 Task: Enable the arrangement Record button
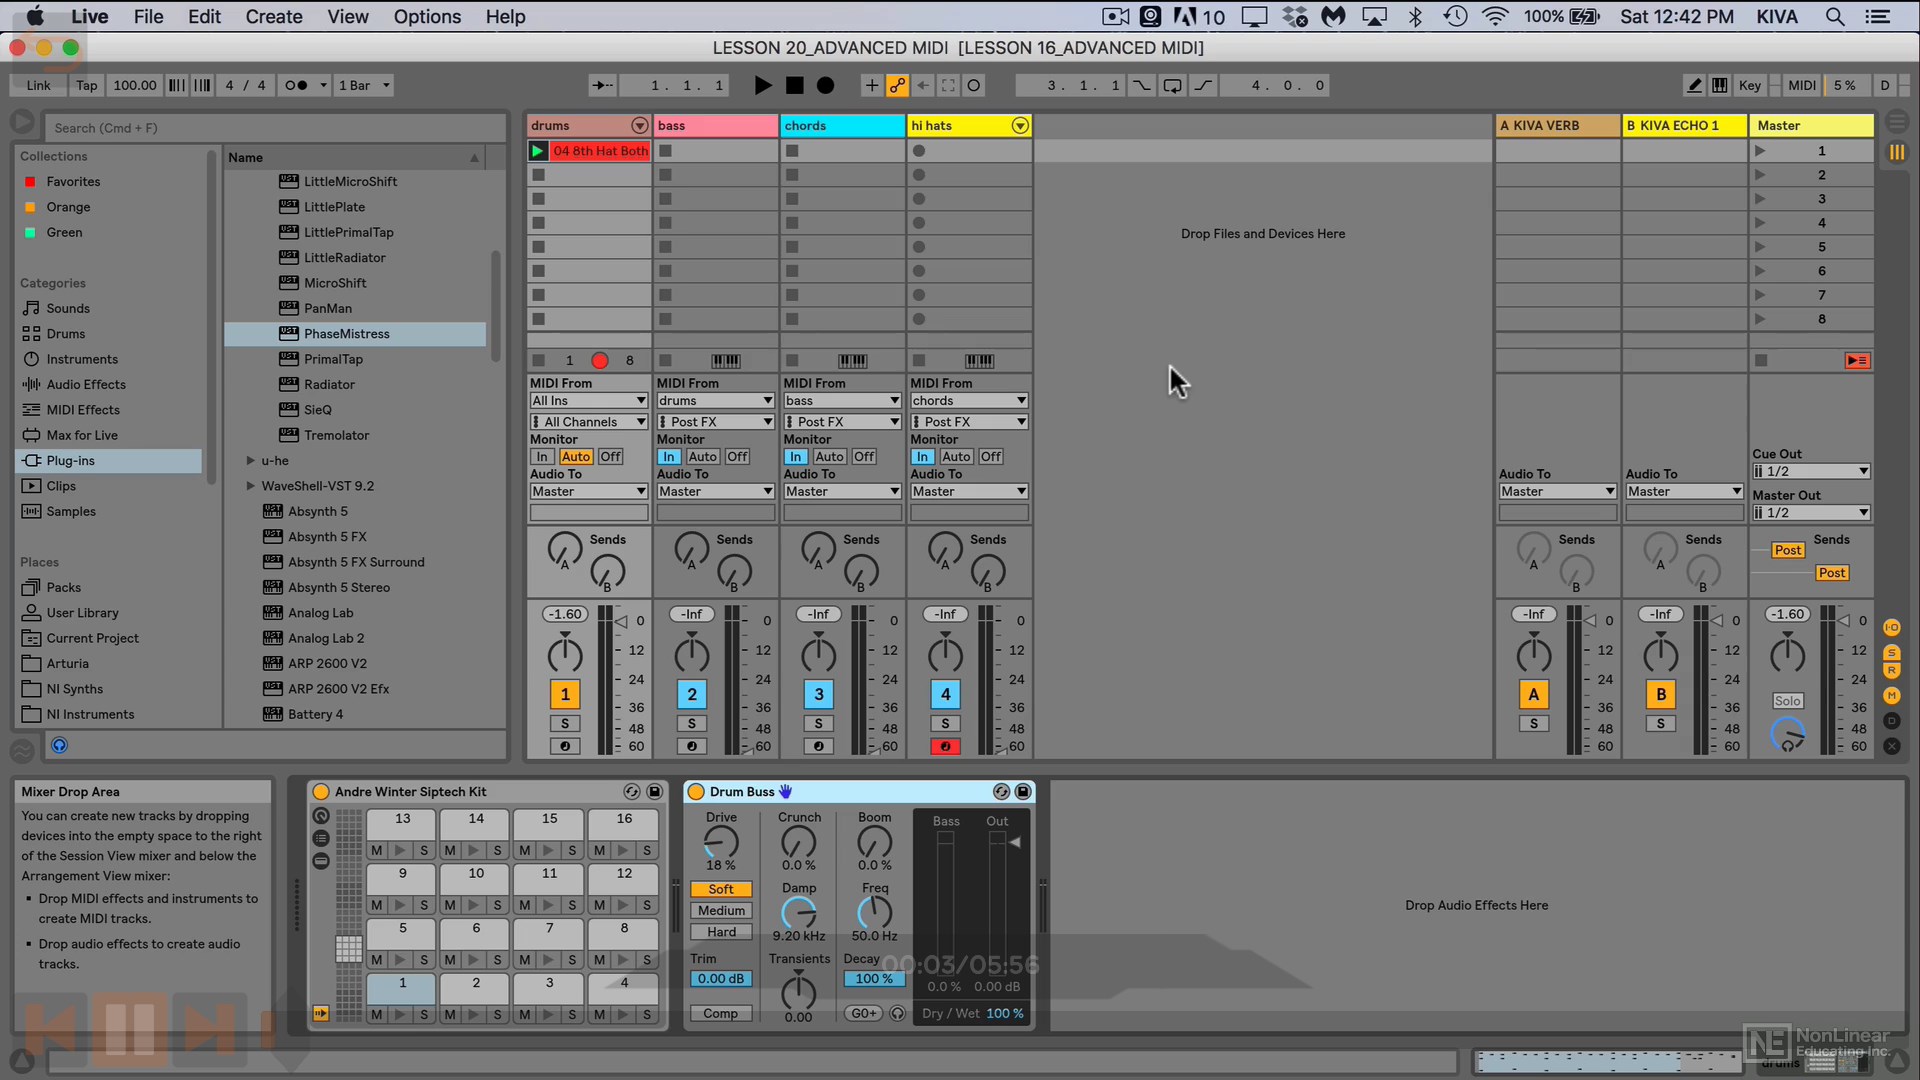tap(825, 86)
